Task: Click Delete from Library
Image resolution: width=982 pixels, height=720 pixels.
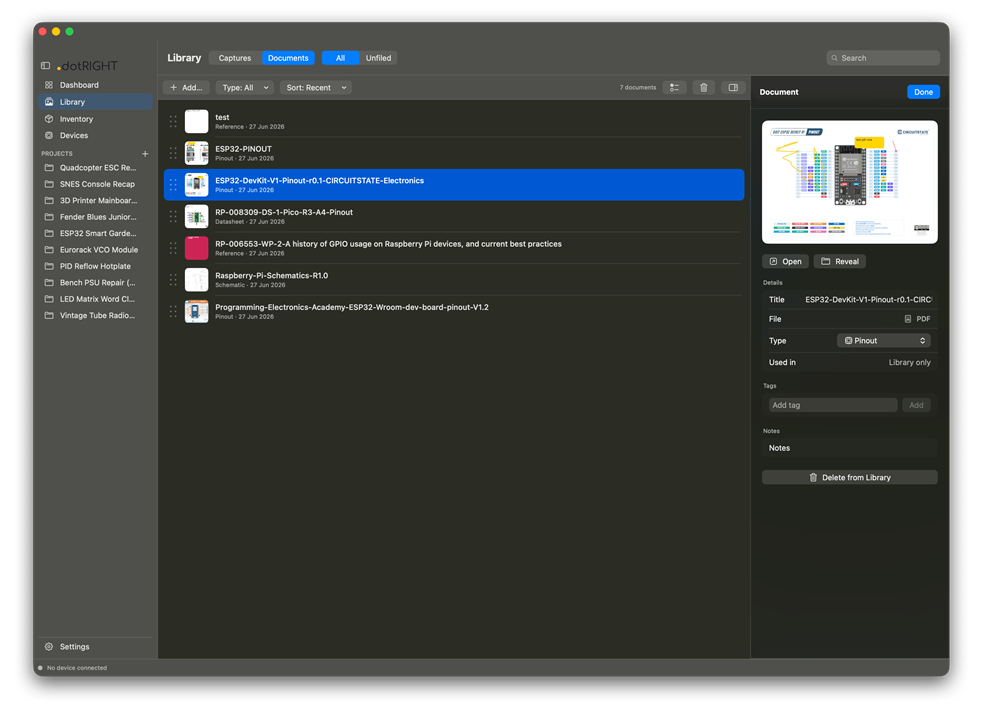Action: click(x=850, y=478)
